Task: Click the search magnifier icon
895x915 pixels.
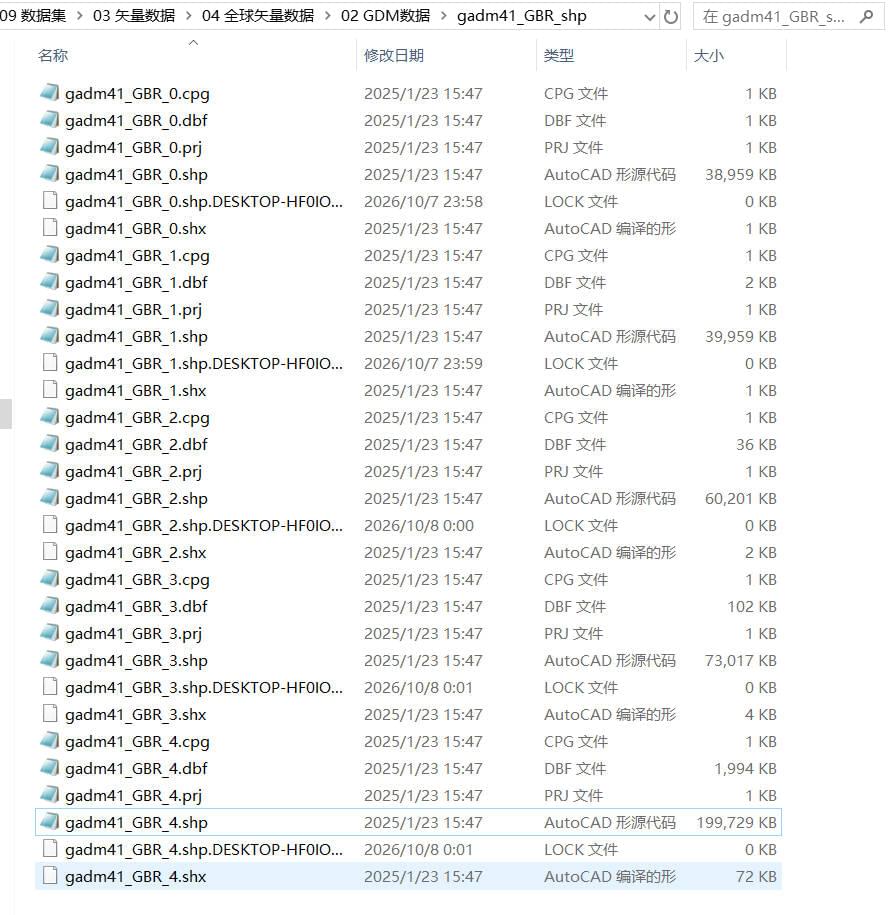Action: [866, 17]
